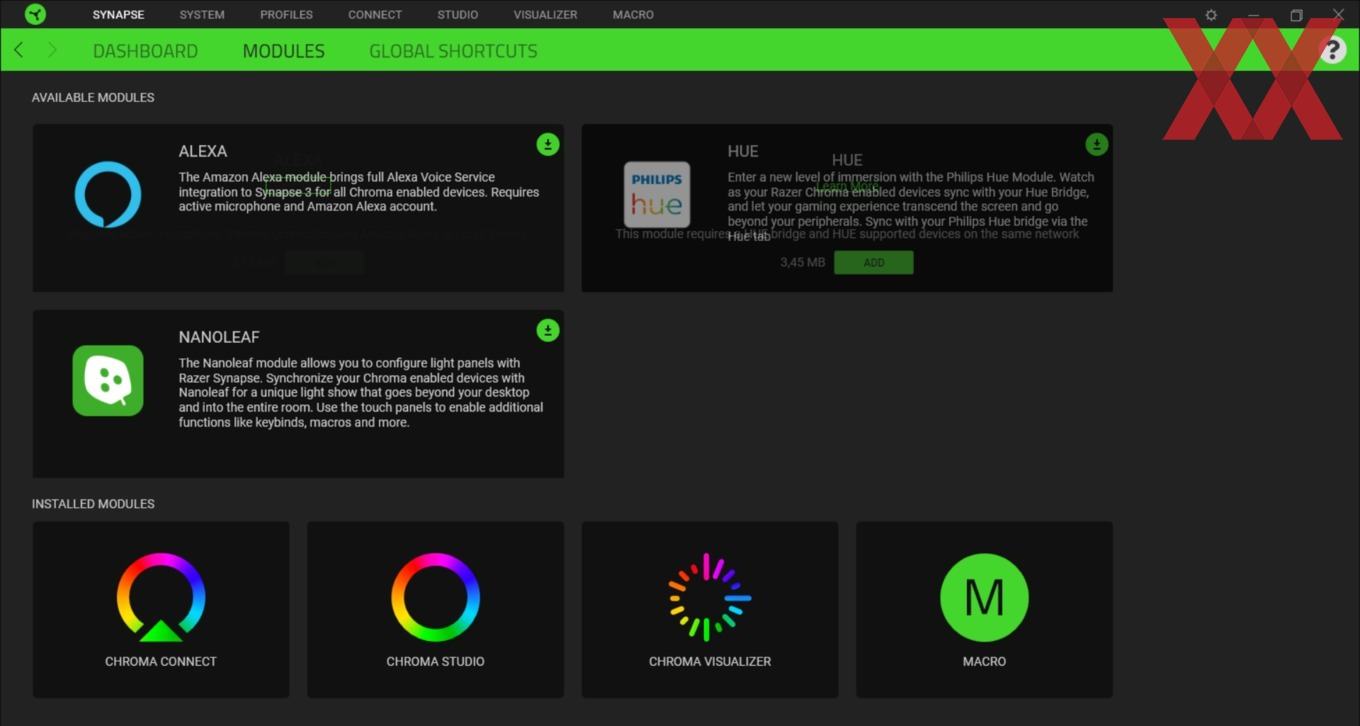Open the settings gear
The image size is (1360, 726).
1211,15
